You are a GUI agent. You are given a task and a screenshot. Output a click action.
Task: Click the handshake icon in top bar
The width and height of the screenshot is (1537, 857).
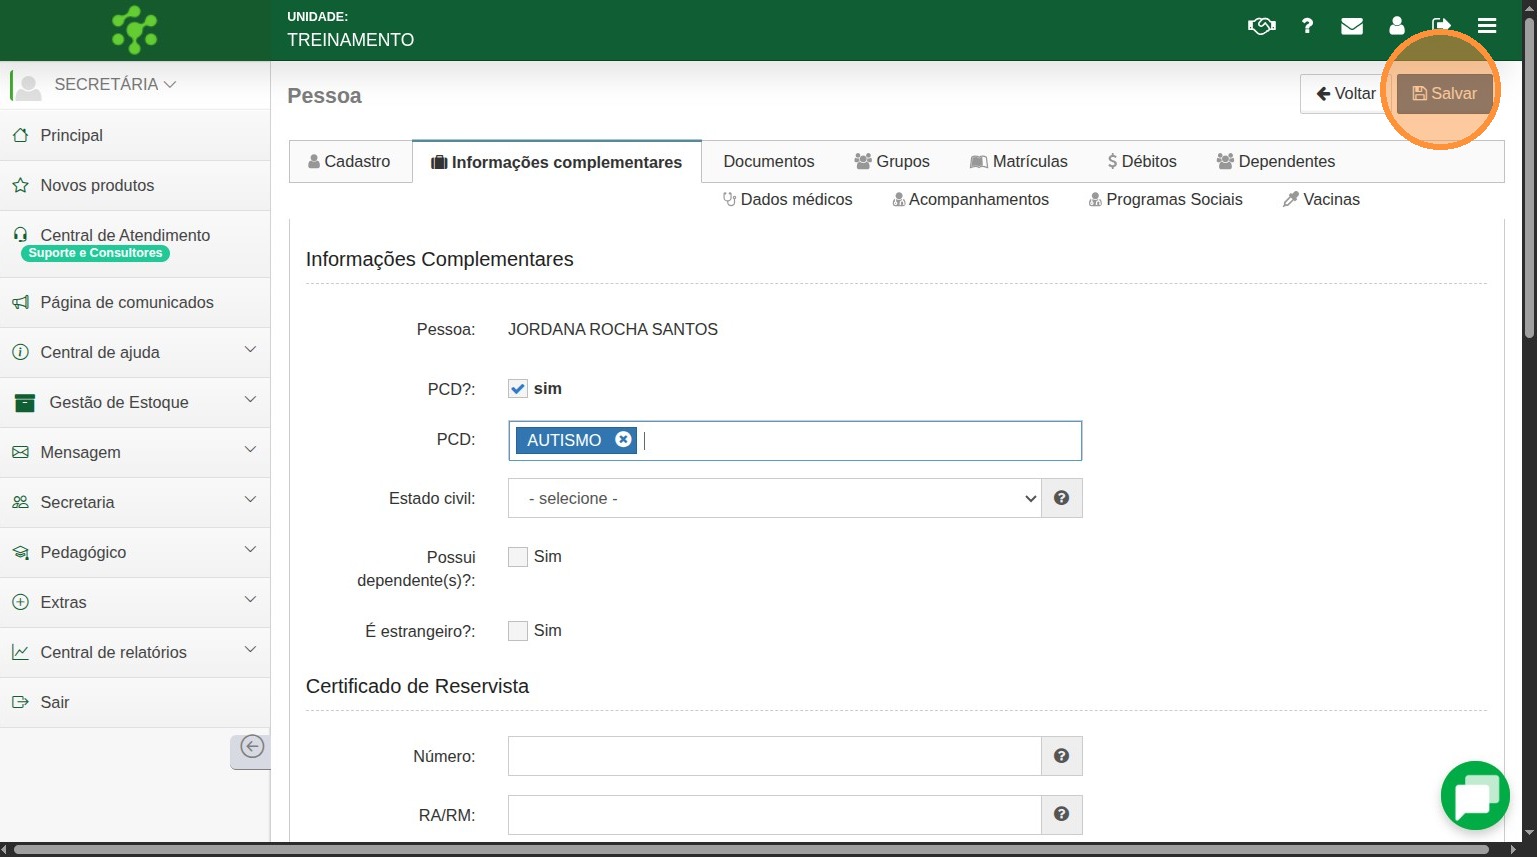click(x=1261, y=26)
